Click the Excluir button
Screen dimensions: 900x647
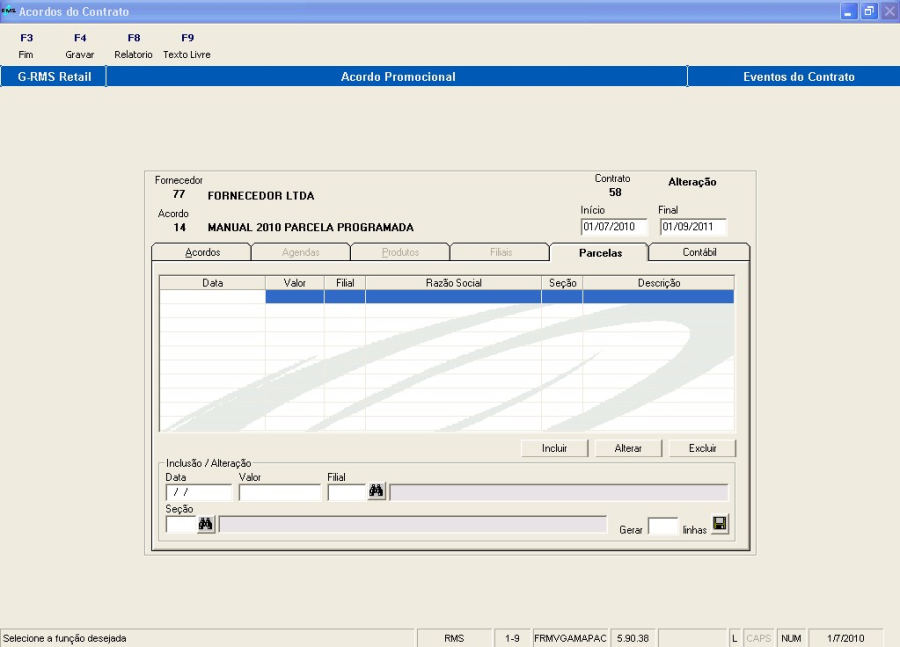[x=703, y=448]
